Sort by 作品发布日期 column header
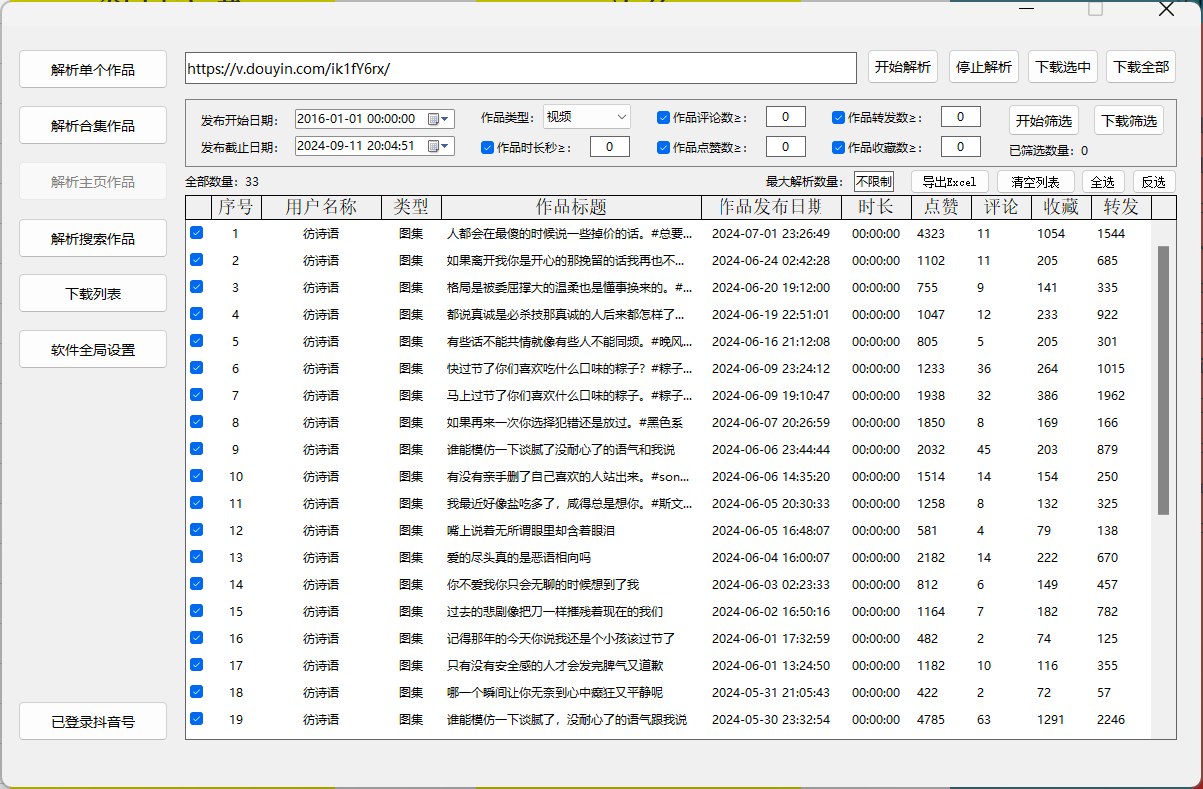This screenshot has width=1203, height=789. 771,207
